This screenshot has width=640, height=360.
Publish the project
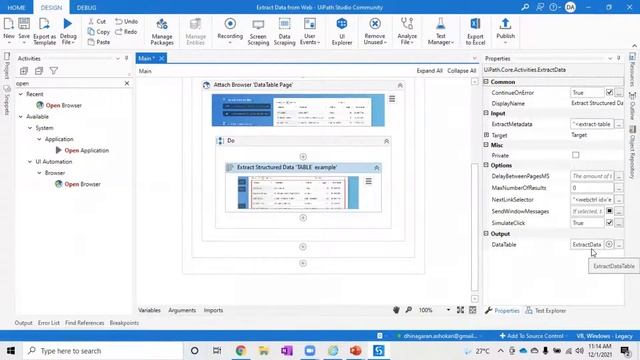click(x=505, y=30)
